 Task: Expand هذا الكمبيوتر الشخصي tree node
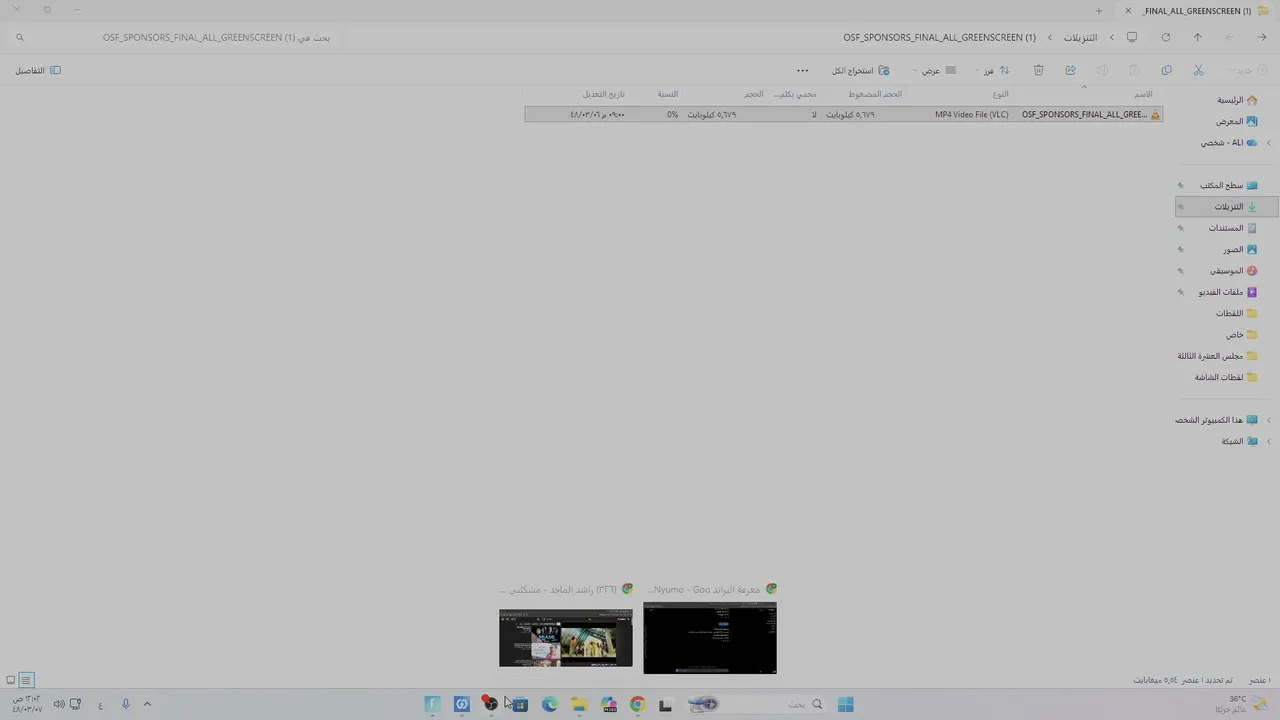pyautogui.click(x=1269, y=420)
